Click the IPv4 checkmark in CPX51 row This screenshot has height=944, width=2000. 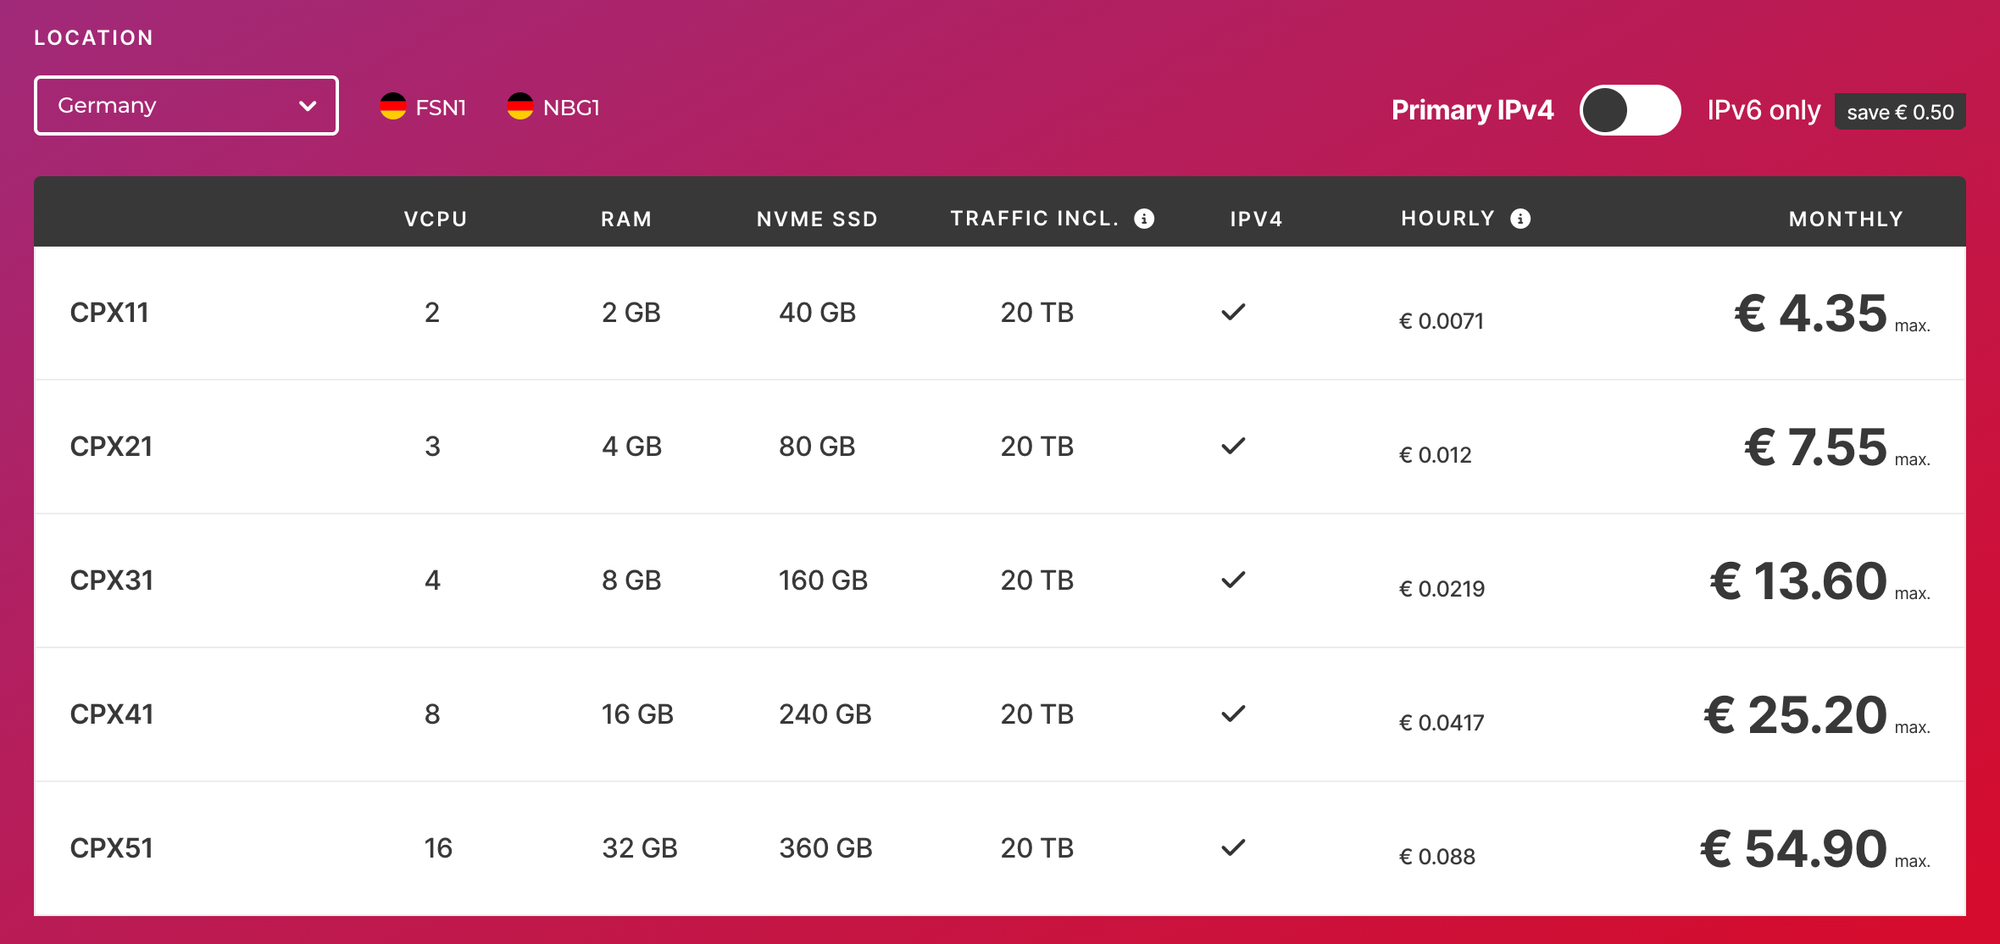pyautogui.click(x=1233, y=848)
